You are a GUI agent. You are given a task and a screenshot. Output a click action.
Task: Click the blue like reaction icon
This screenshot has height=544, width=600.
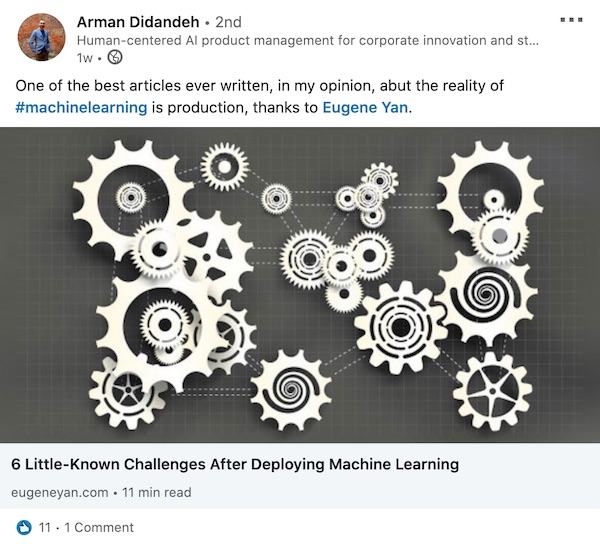(24, 528)
